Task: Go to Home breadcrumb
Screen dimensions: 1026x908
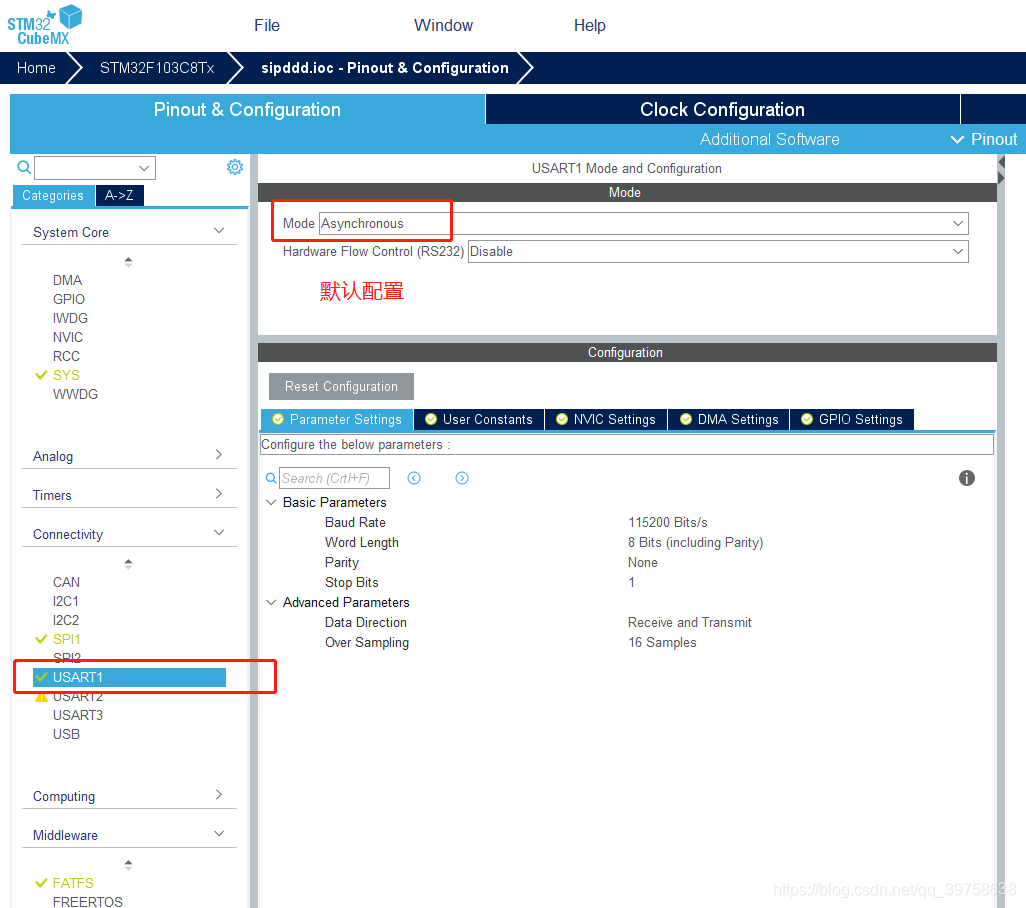Action: [36, 68]
